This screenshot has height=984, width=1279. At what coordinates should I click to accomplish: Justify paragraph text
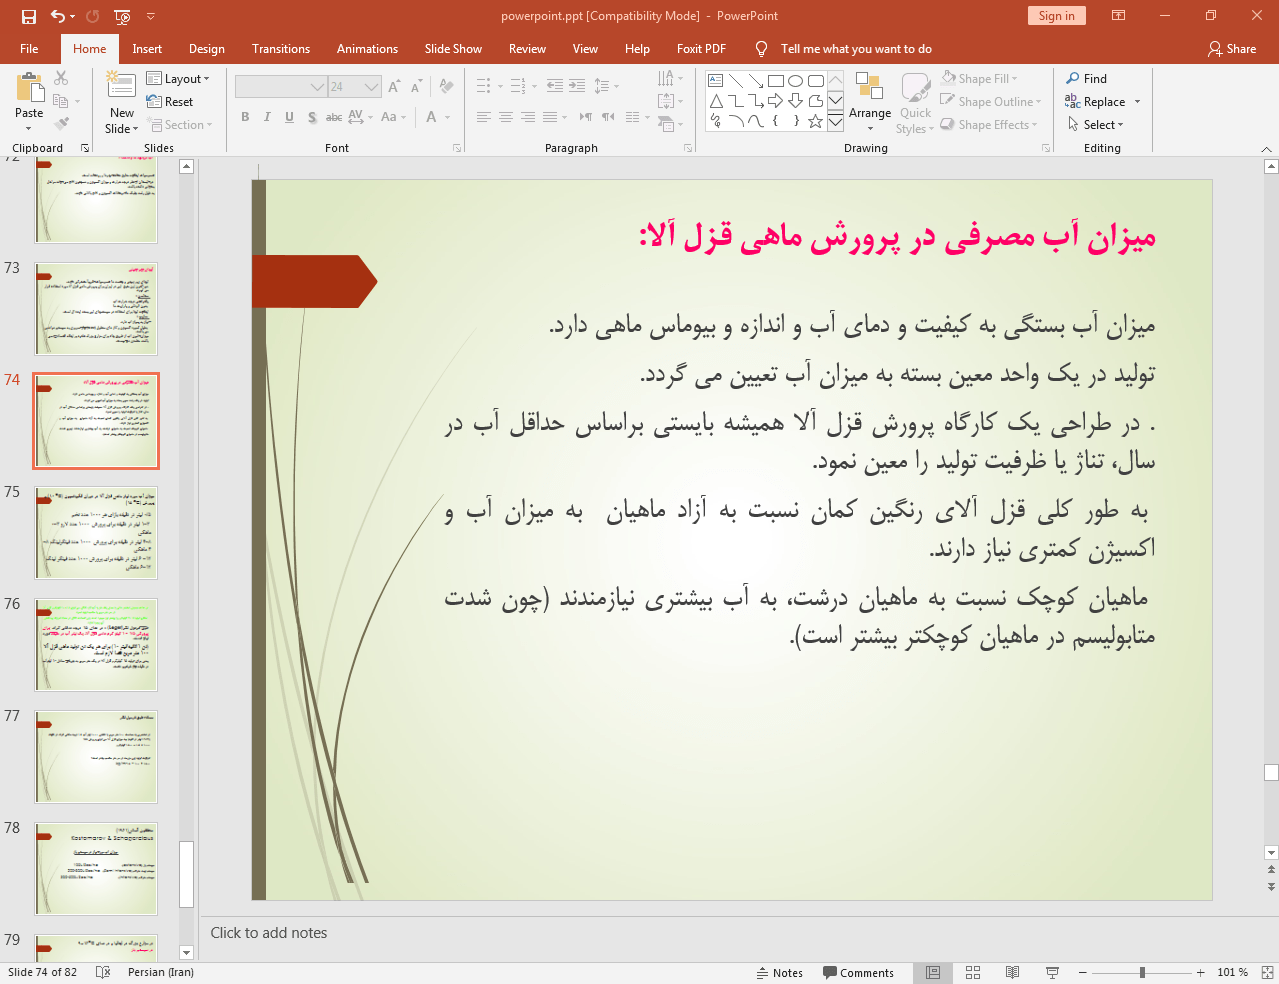550,117
